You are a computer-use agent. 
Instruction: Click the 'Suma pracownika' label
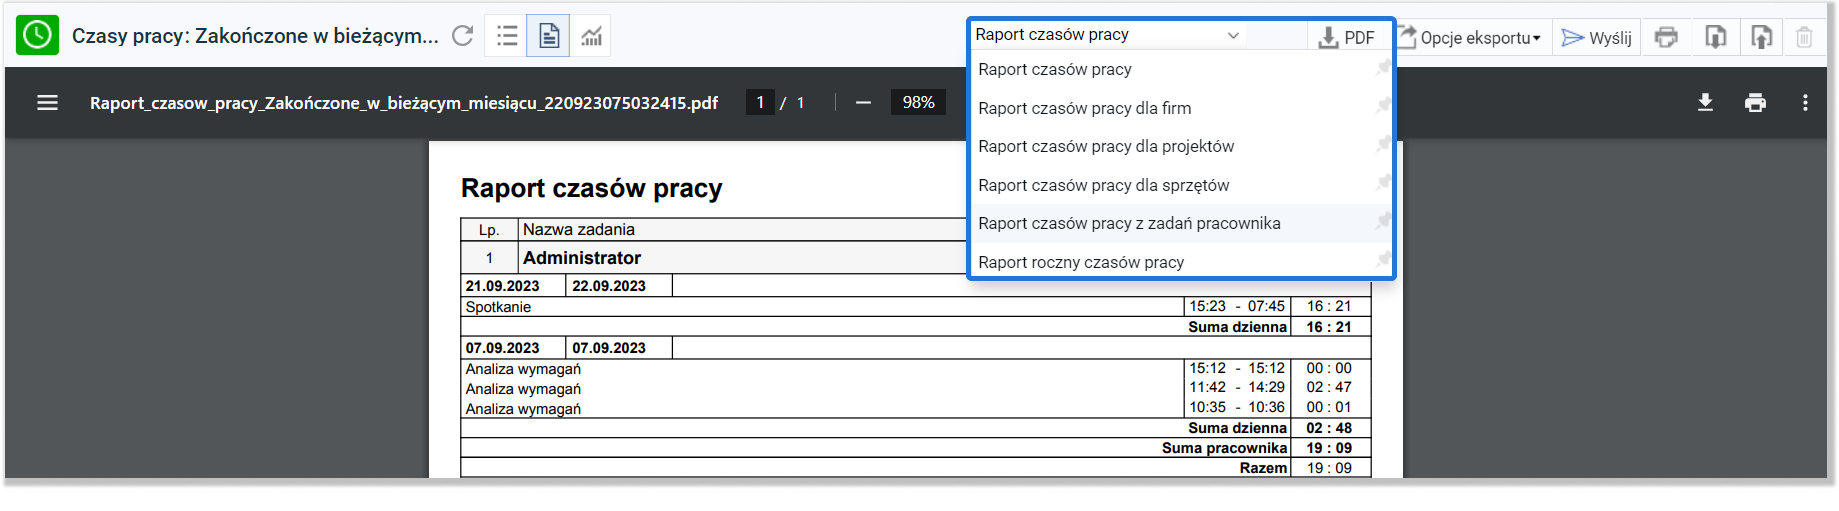(1224, 448)
